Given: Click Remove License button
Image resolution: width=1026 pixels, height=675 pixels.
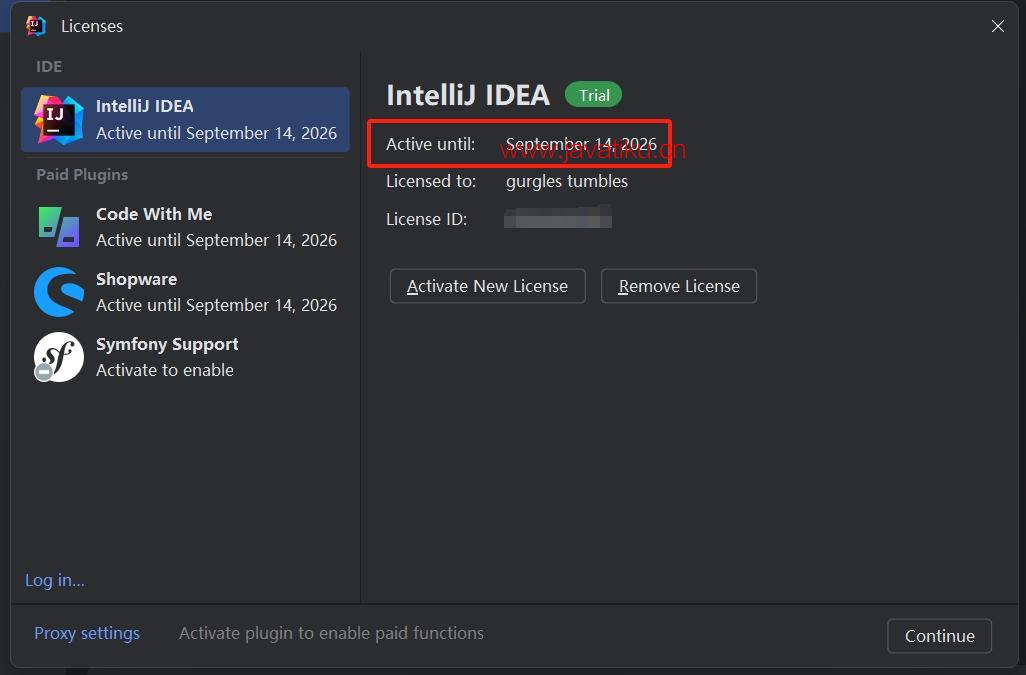Looking at the screenshot, I should coord(679,286).
